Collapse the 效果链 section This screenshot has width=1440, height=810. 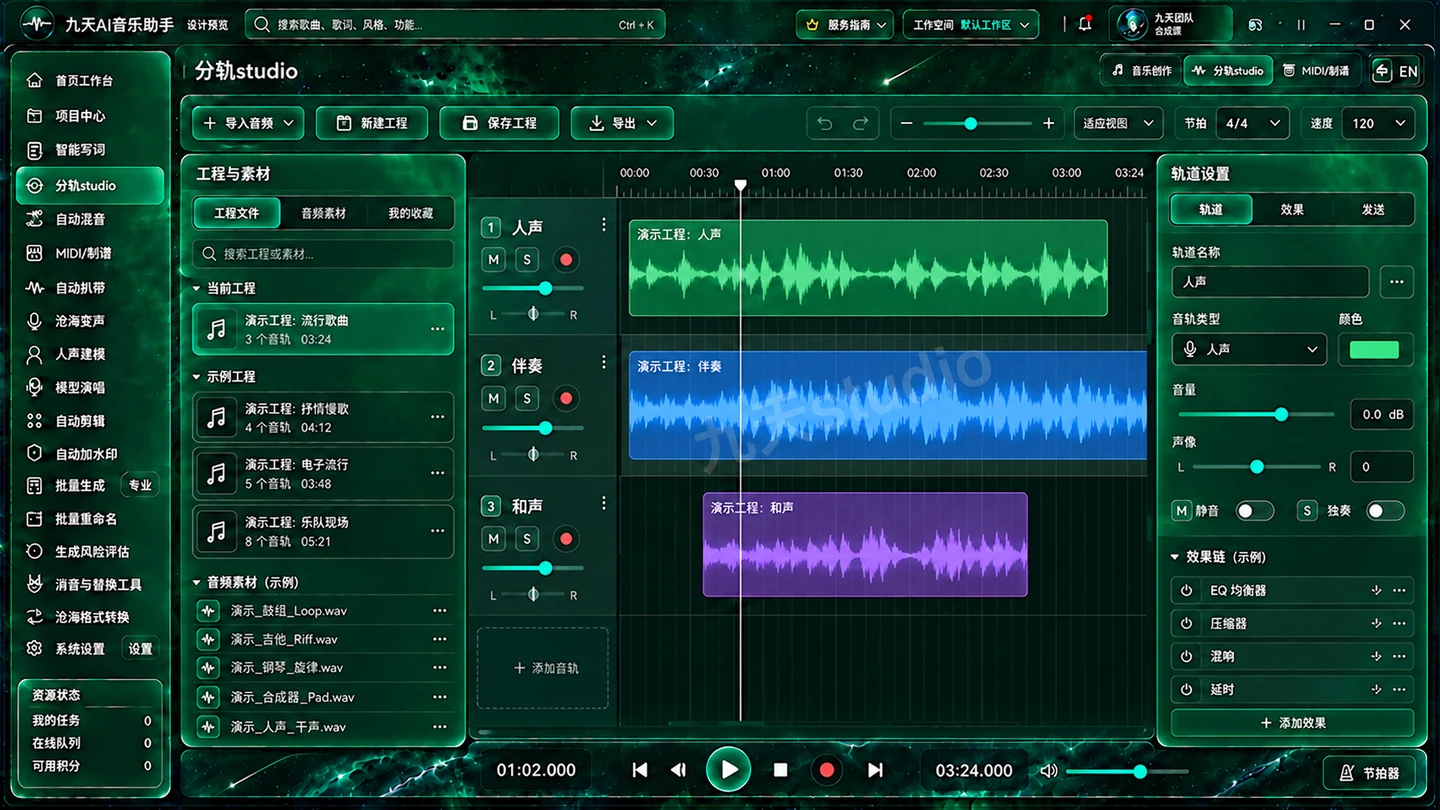click(1175, 557)
